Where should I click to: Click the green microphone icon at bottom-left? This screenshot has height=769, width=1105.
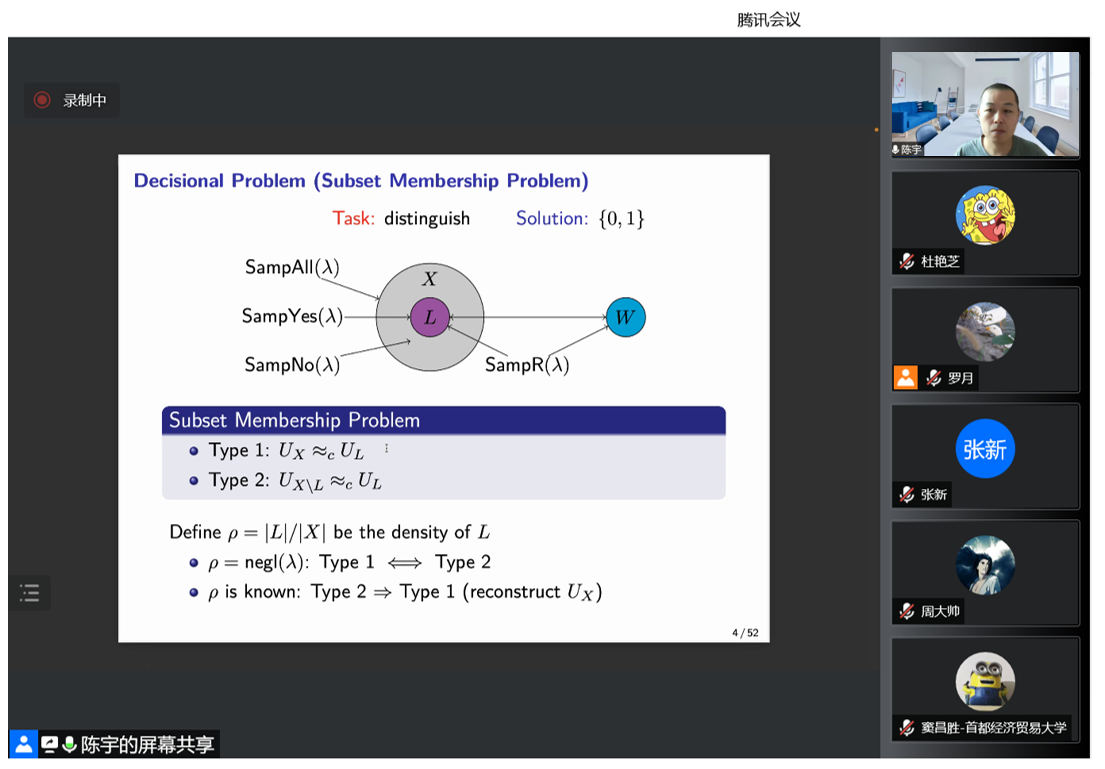[69, 744]
